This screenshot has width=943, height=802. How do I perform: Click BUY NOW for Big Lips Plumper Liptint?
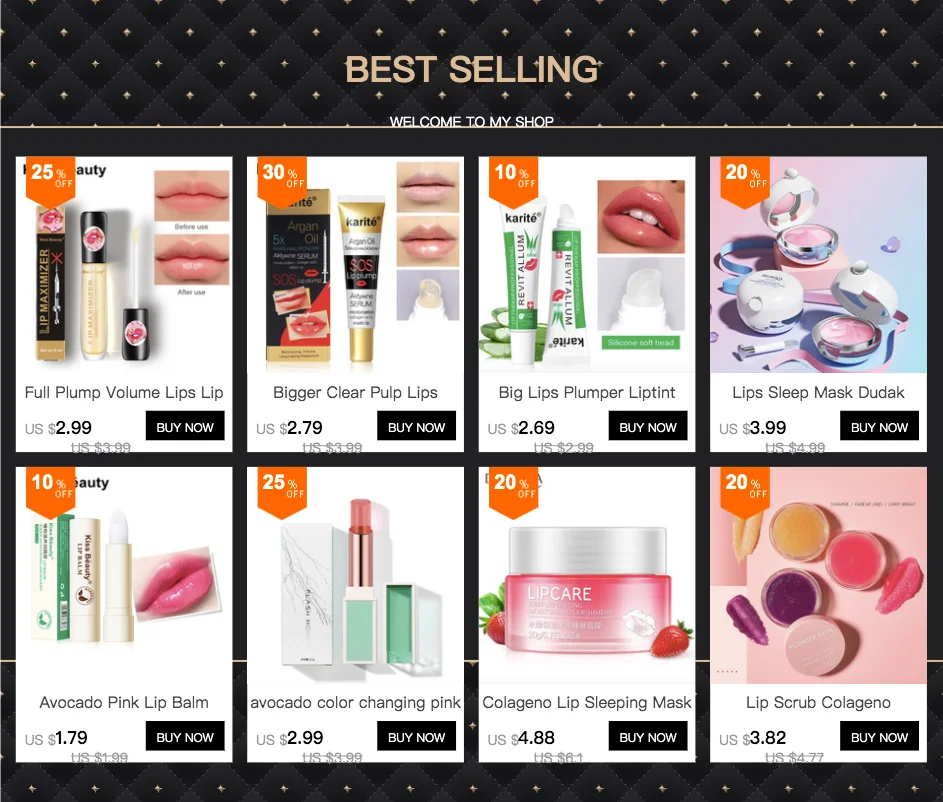[648, 426]
